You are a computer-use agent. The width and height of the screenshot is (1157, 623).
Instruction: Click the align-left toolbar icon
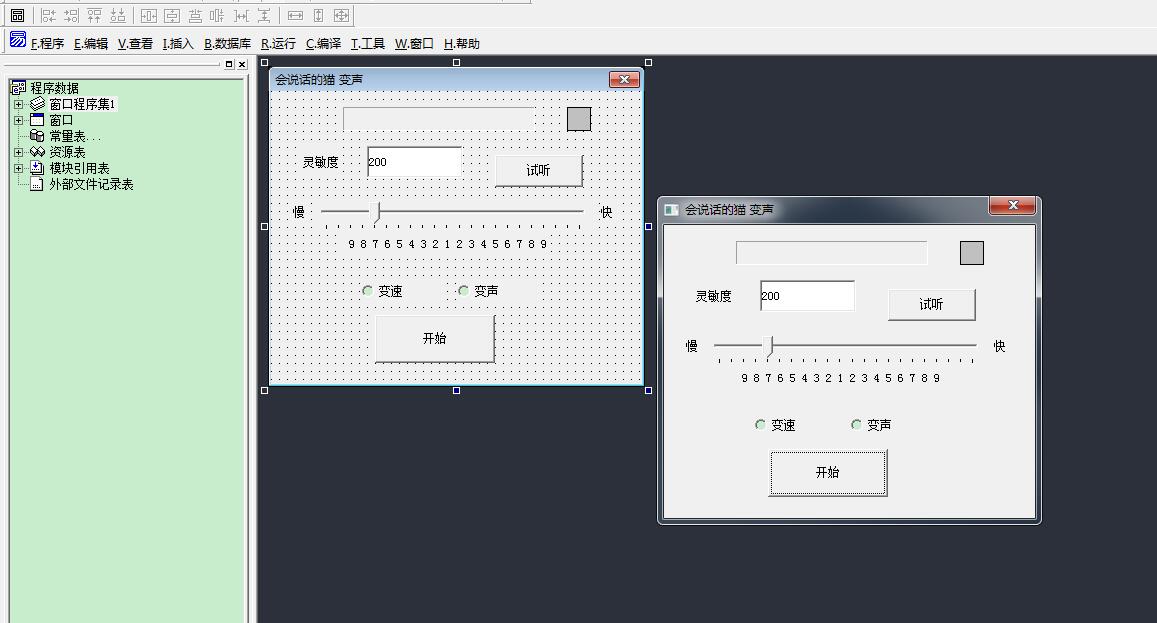click(48, 15)
